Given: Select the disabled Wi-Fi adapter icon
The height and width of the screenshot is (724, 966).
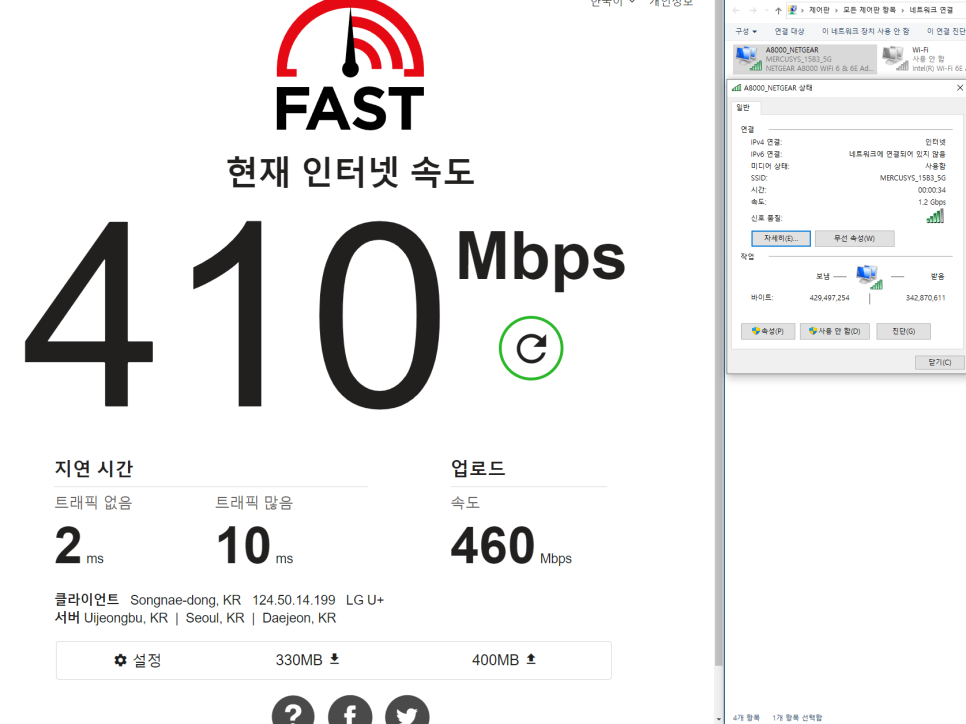Looking at the screenshot, I should point(894,58).
